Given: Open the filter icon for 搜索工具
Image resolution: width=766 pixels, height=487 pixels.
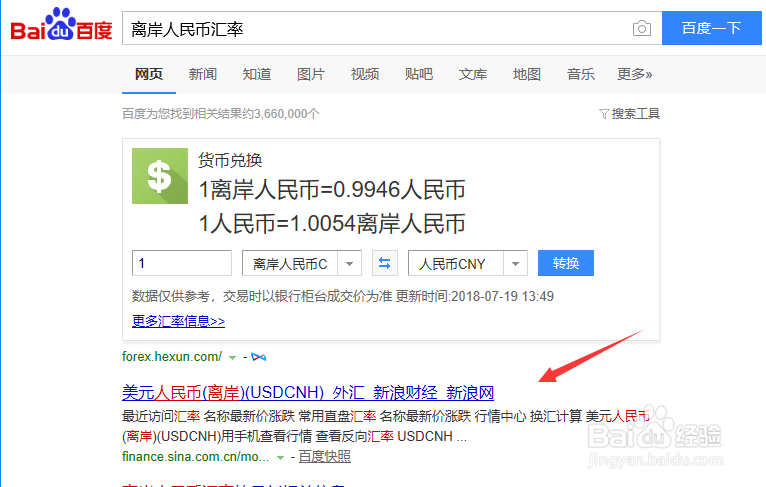Looking at the screenshot, I should 604,114.
